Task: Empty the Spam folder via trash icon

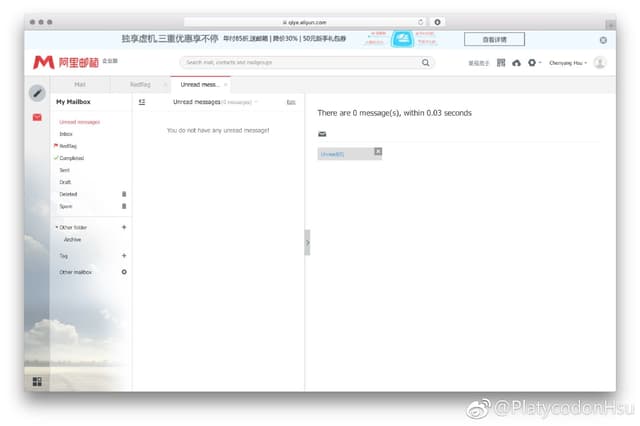Action: tap(124, 206)
